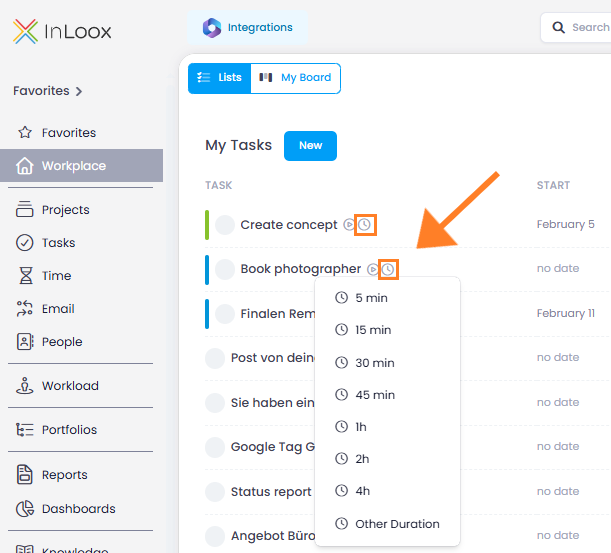Open the Integrations button
This screenshot has height=553, width=611.
tap(247, 28)
